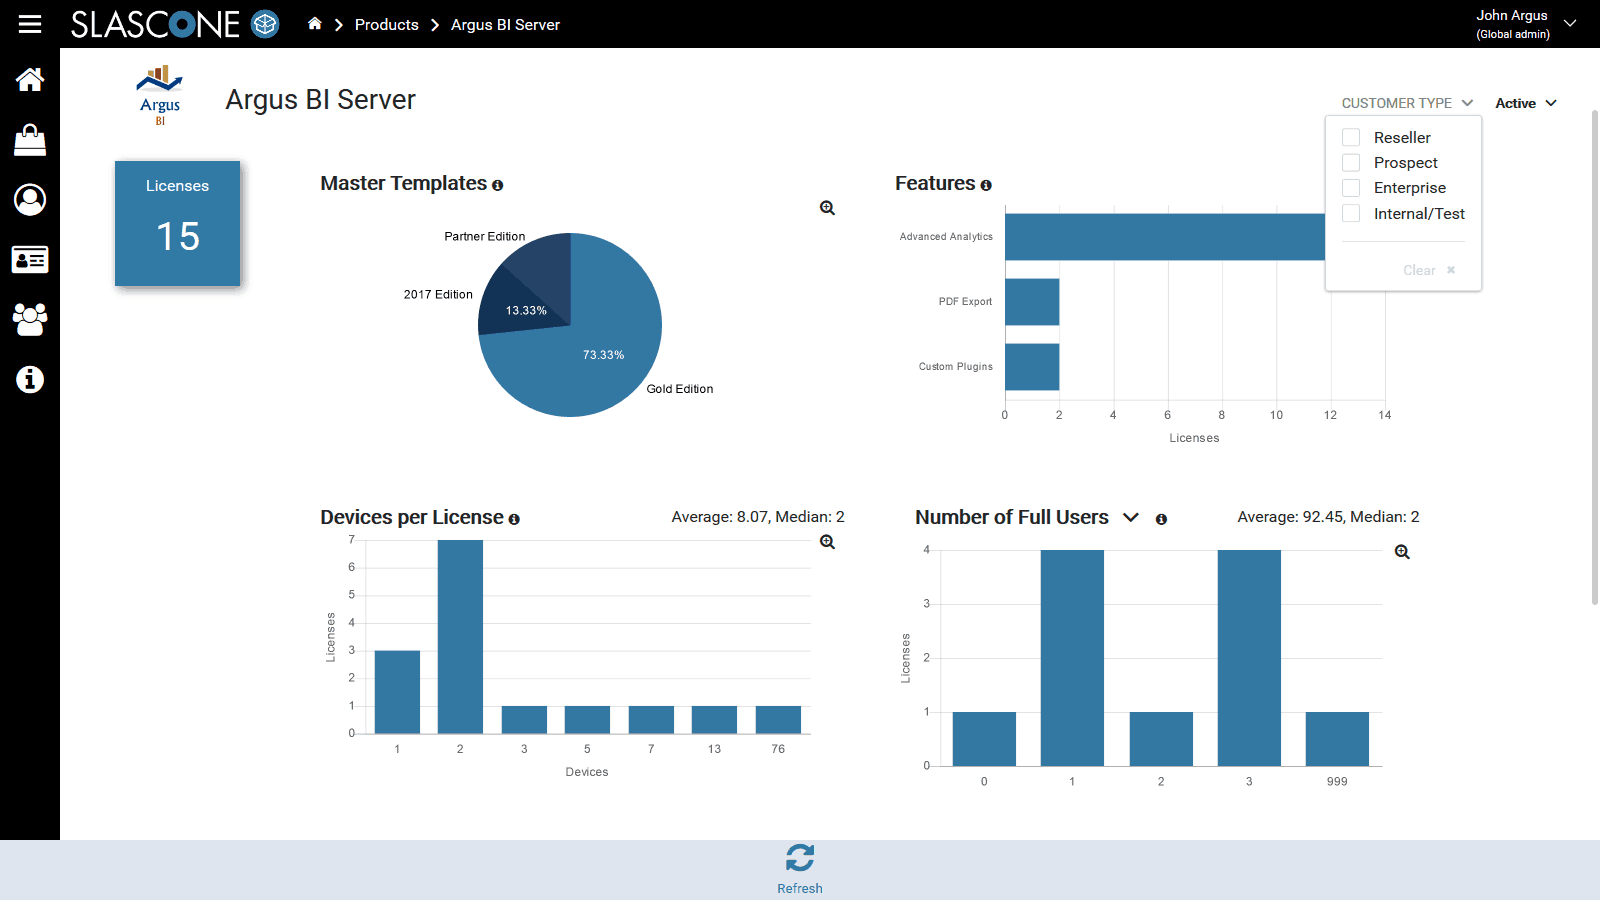
Task: Click the Argus BI Server page title
Action: 320,100
